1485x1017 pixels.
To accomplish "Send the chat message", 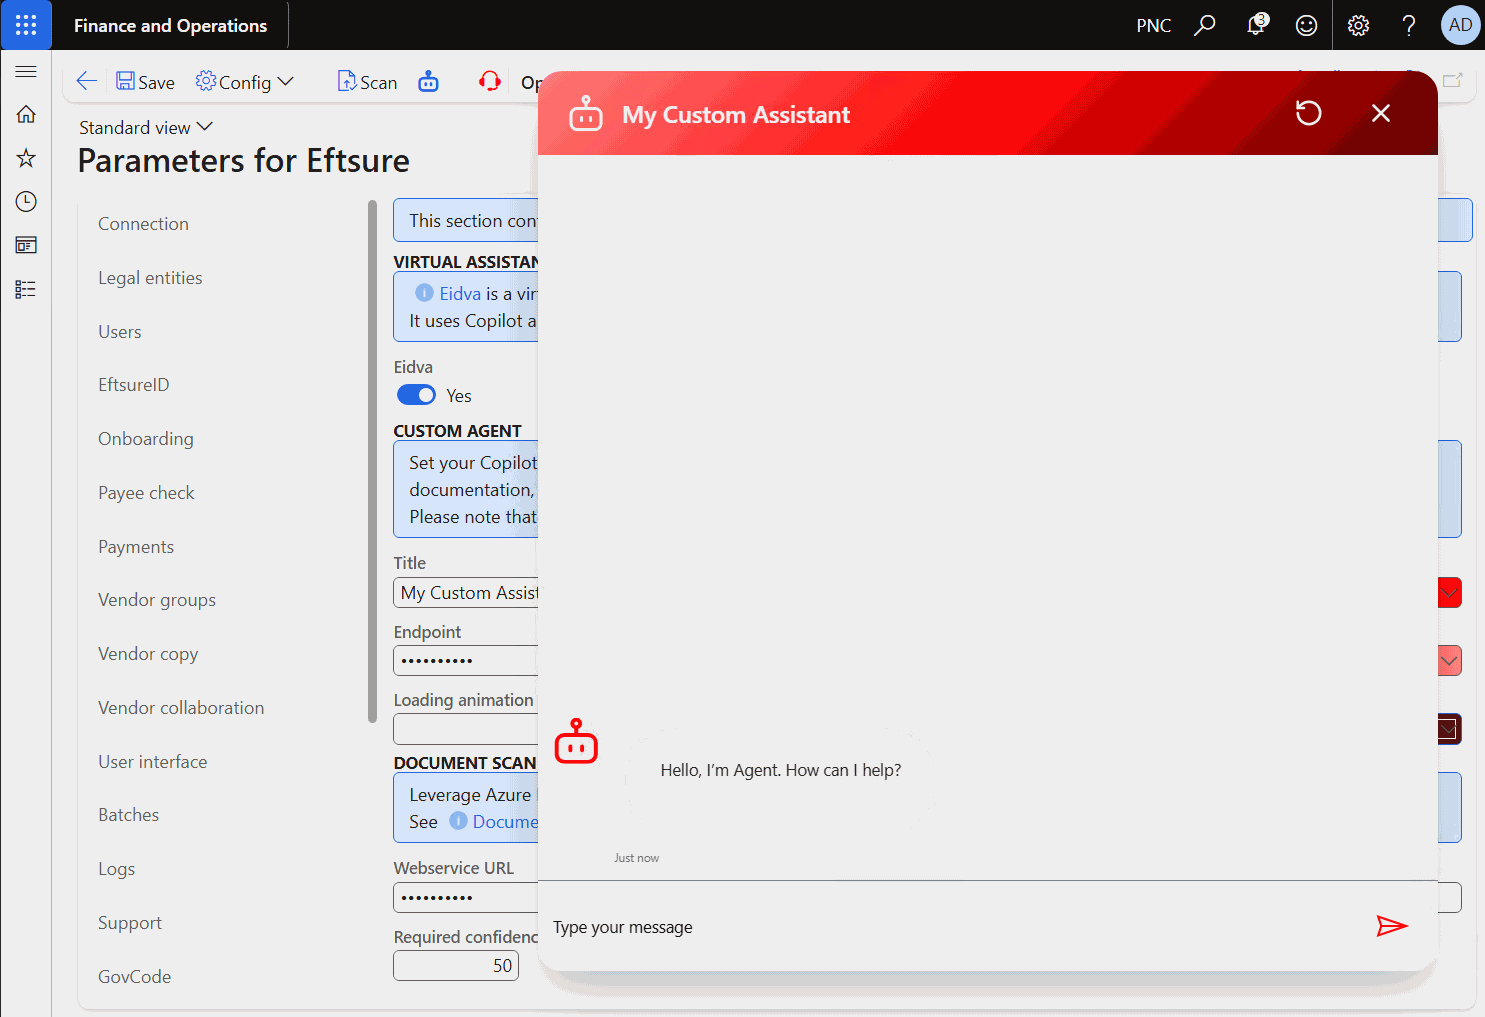I will (x=1392, y=926).
